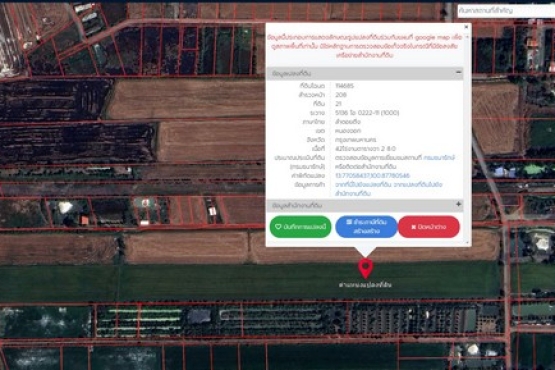Click the title deed number value 114685
The image size is (555, 370).
(344, 86)
